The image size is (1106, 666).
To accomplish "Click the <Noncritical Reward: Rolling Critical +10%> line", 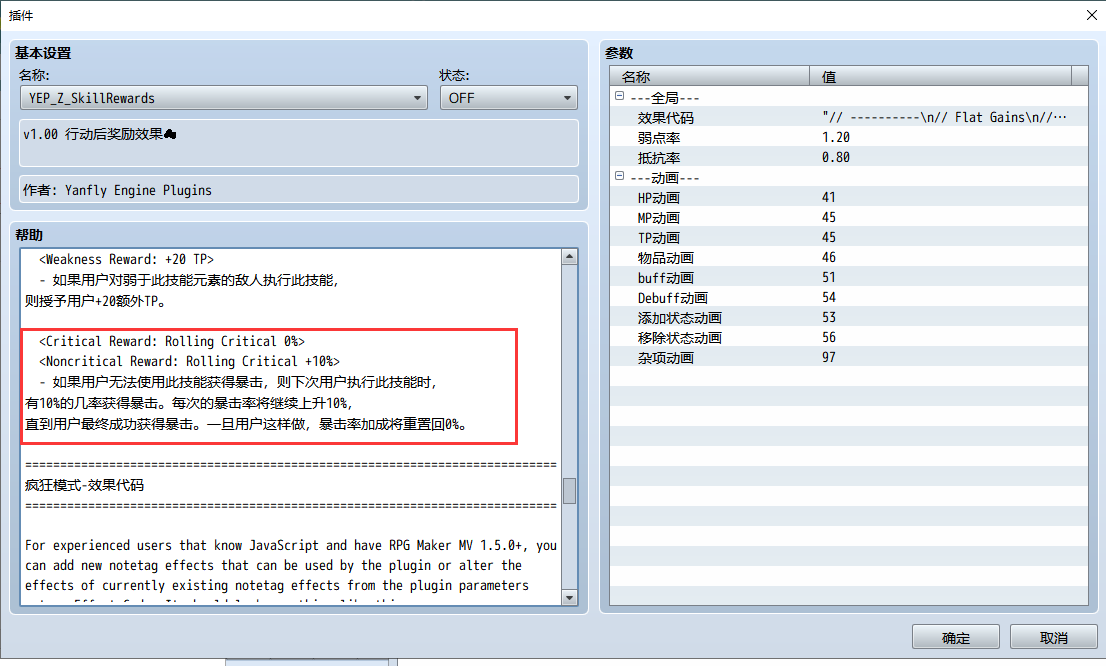I will pos(189,361).
